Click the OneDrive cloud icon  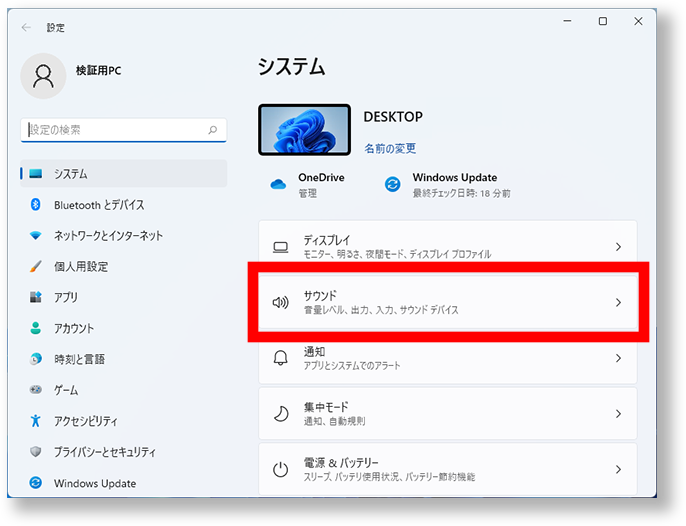point(278,184)
